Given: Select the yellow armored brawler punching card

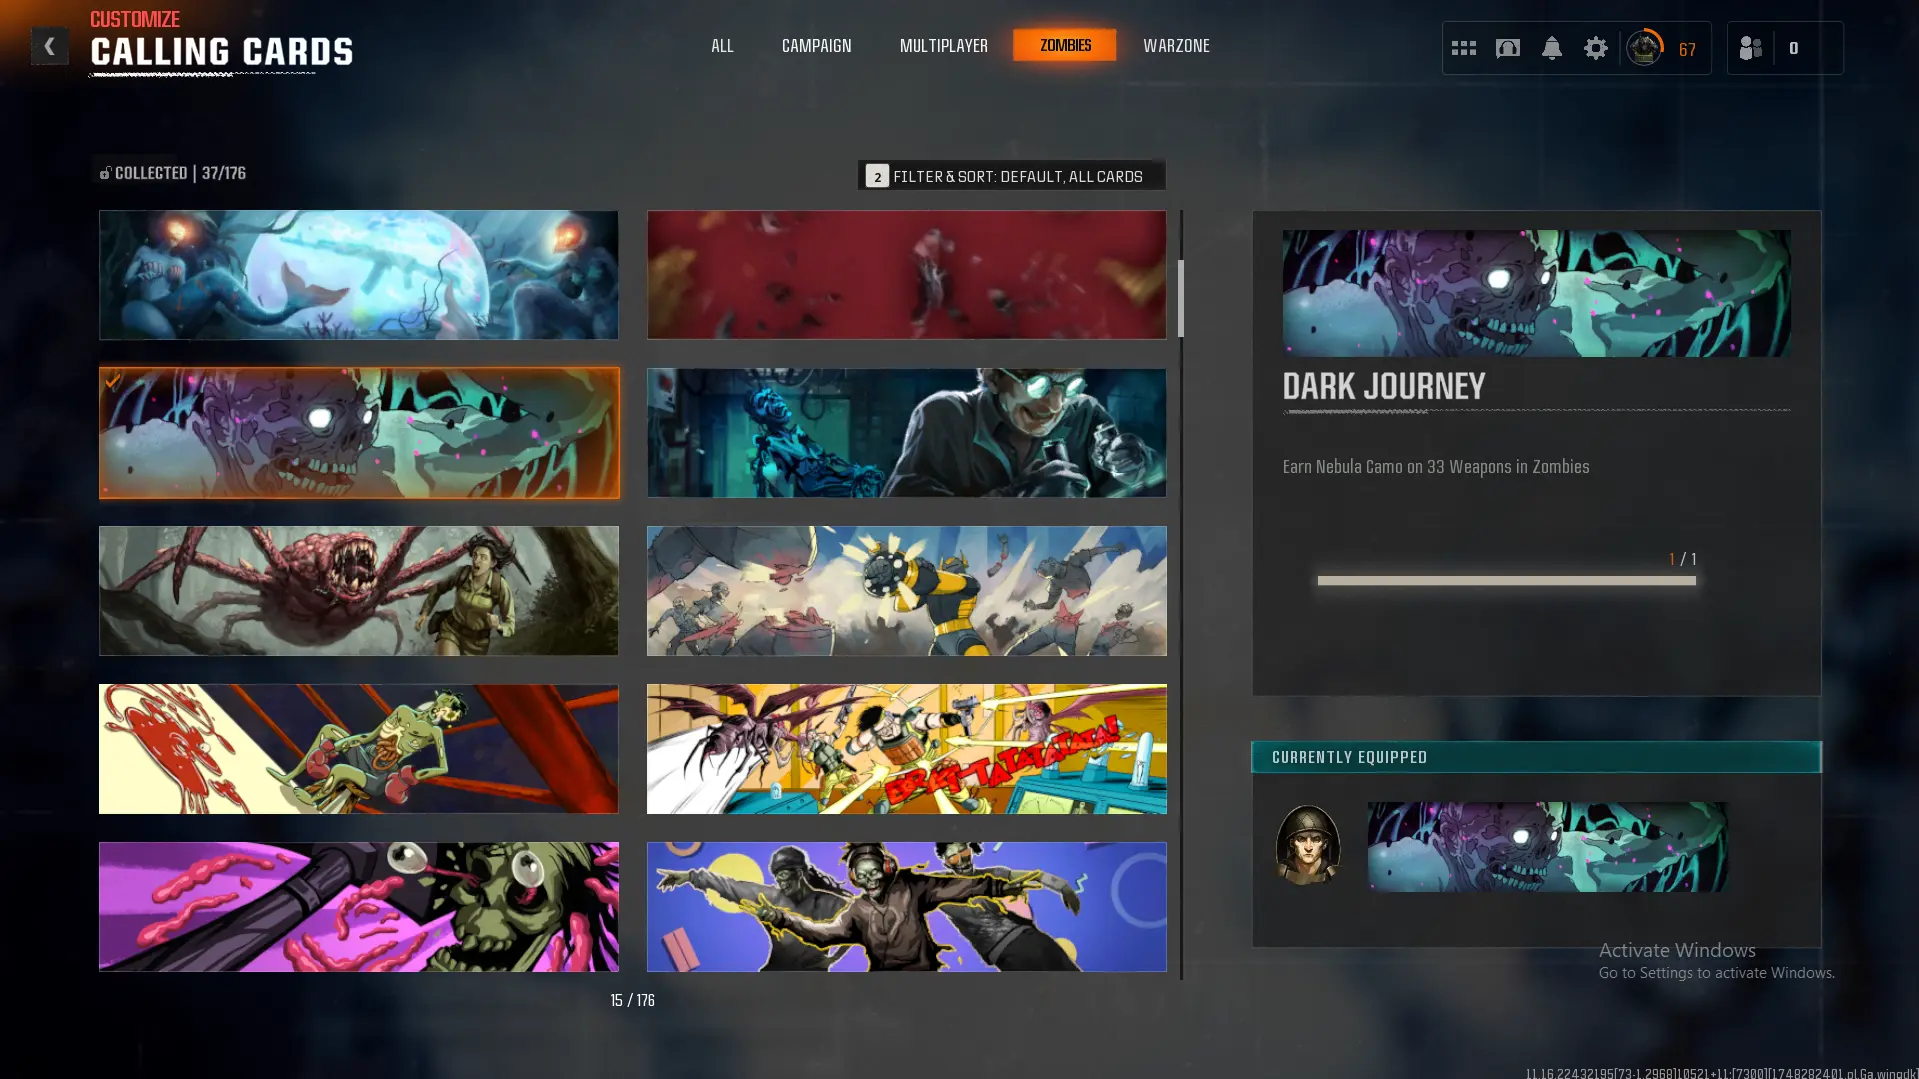Looking at the screenshot, I should pyautogui.click(x=906, y=591).
